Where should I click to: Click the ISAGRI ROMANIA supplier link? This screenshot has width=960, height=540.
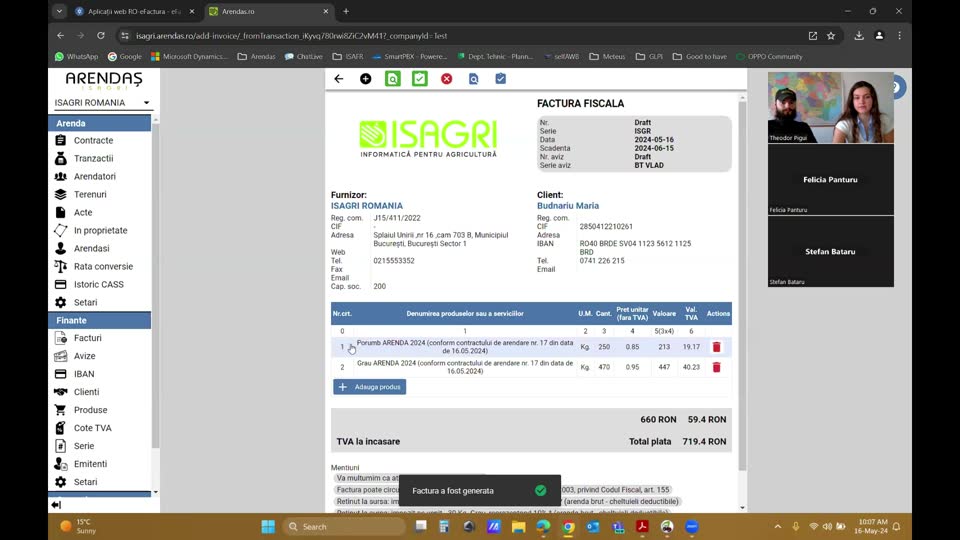point(367,206)
